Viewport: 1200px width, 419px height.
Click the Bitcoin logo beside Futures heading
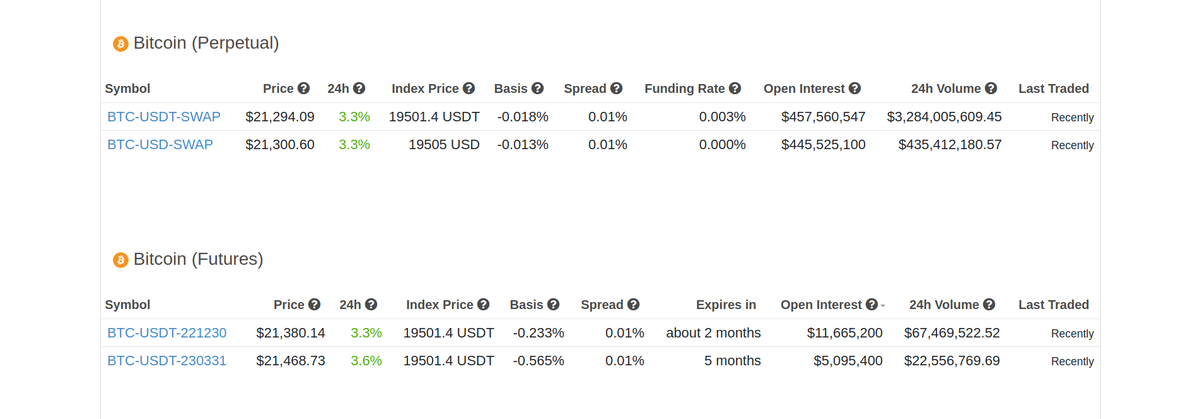(121, 260)
